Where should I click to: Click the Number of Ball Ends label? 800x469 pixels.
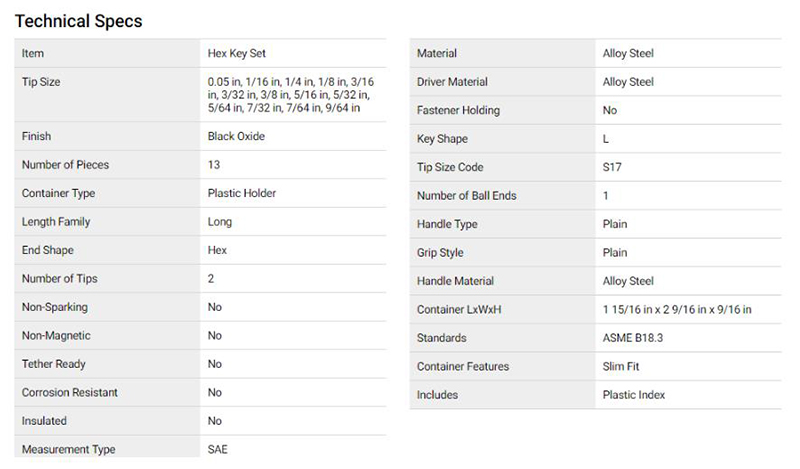466,195
